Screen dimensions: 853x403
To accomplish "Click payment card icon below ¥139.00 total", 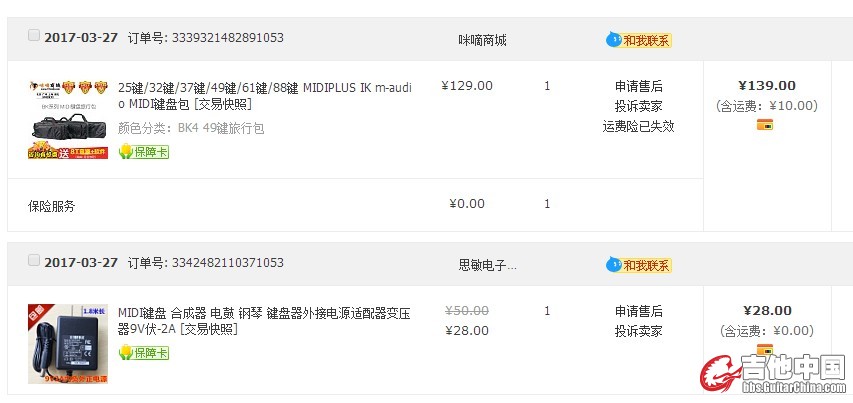I will click(x=765, y=125).
